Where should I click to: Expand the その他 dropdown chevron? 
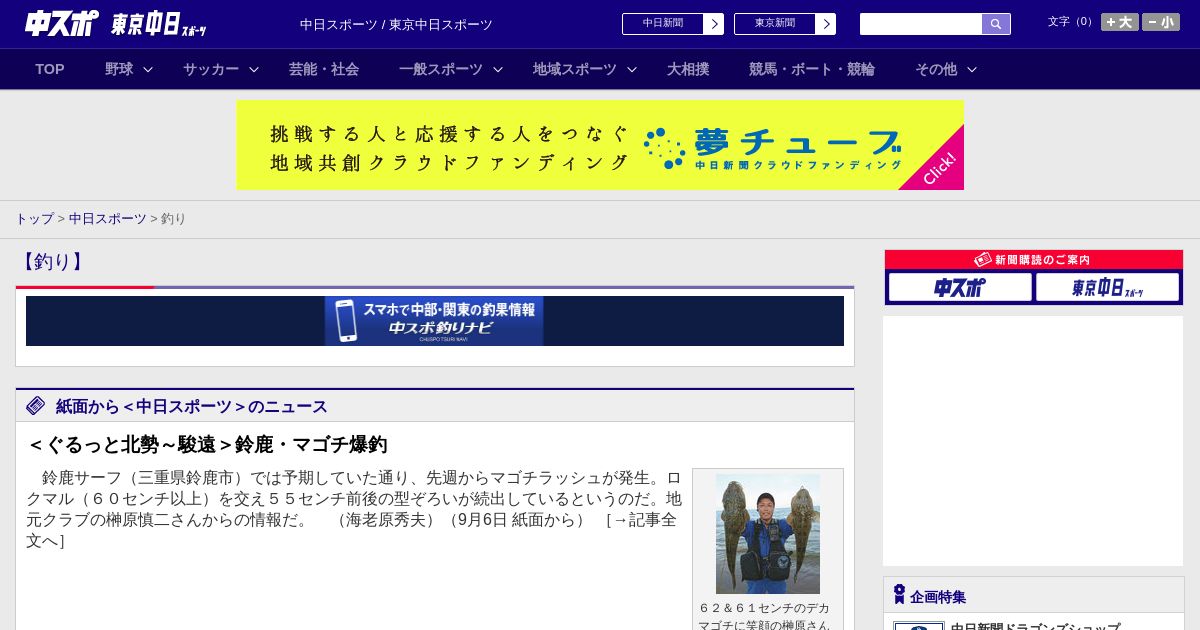coord(972,69)
